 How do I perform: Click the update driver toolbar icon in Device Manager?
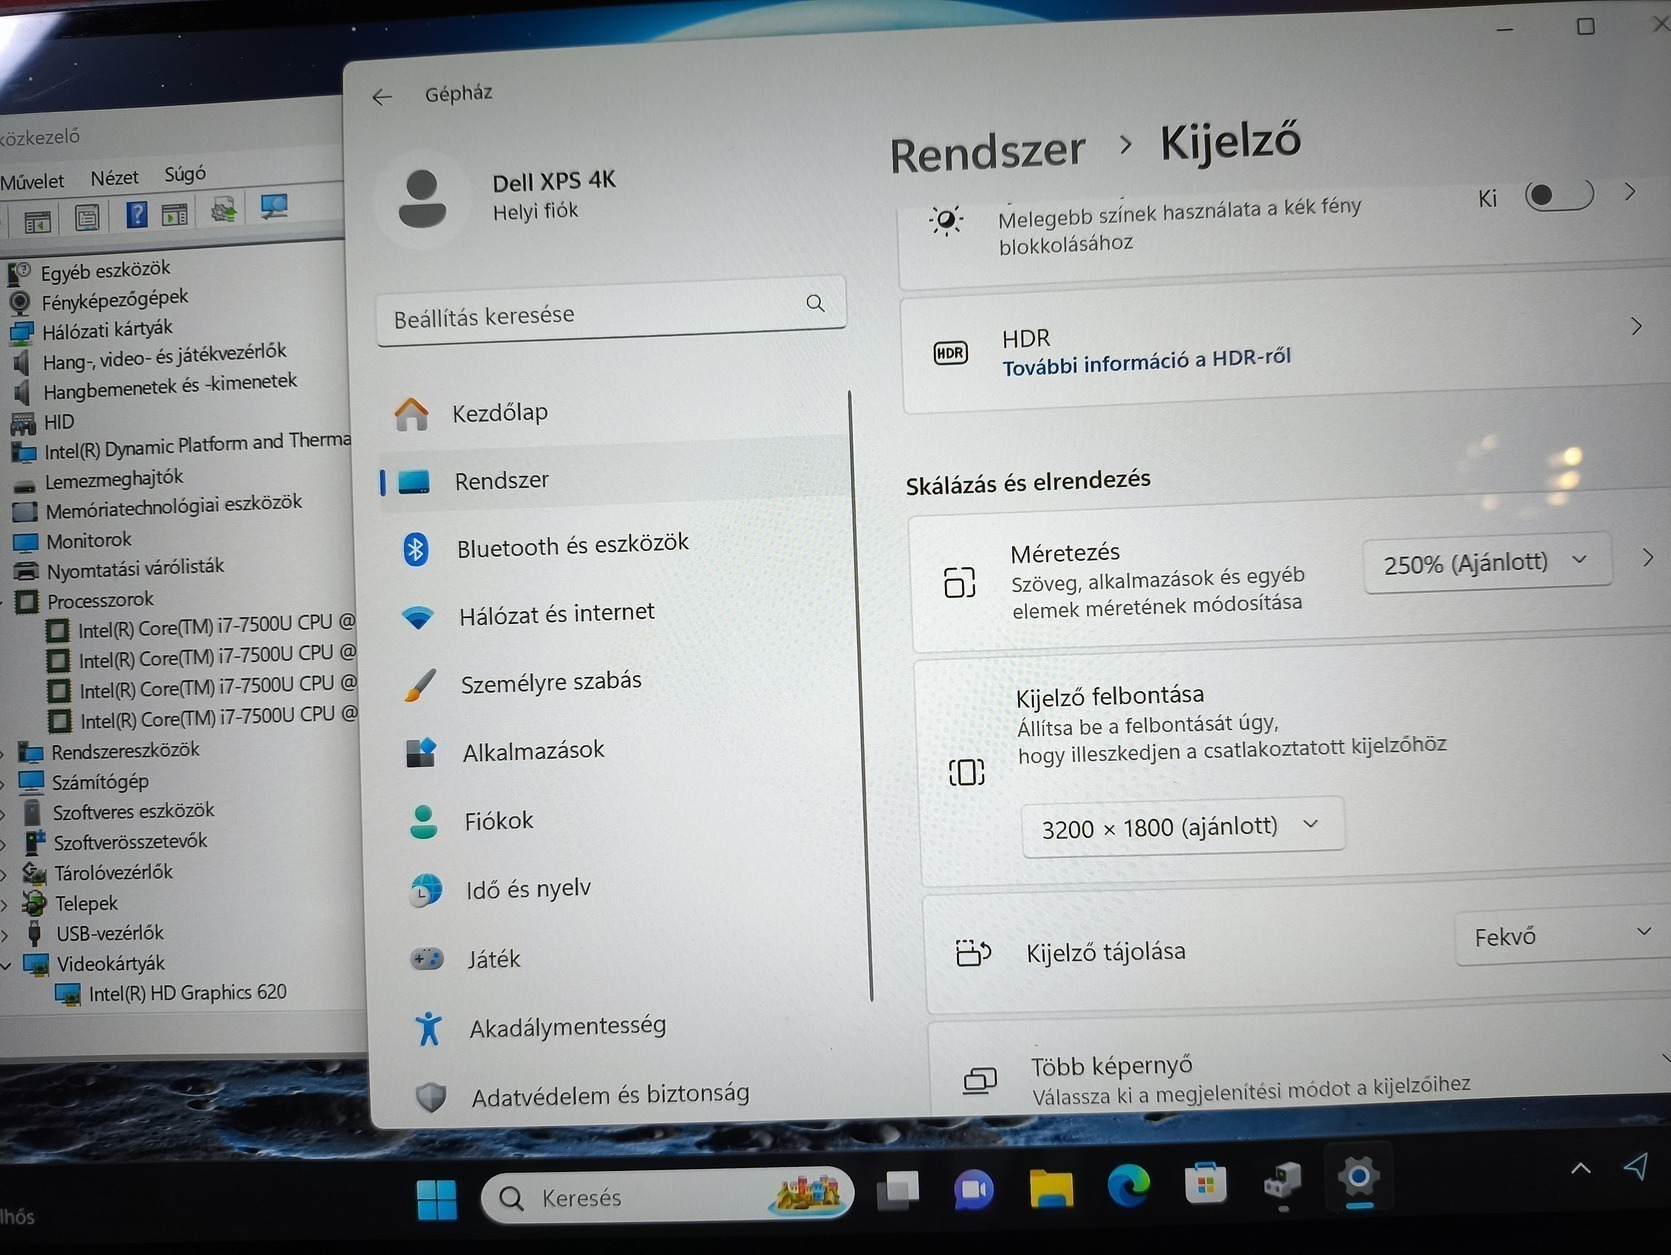click(223, 209)
